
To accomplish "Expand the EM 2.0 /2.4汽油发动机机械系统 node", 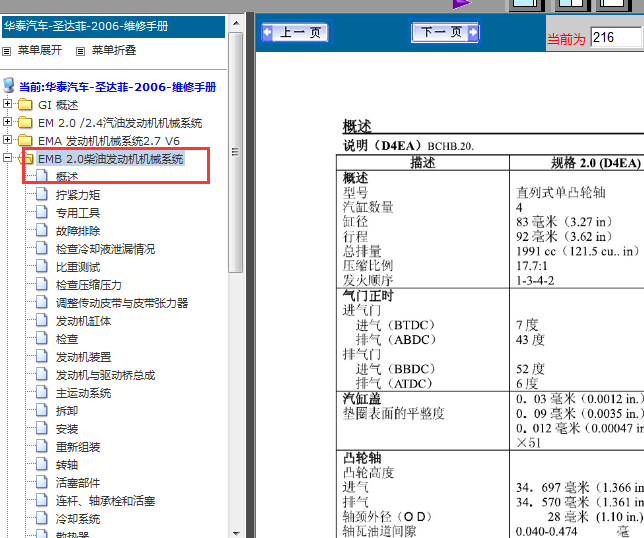I will point(7,122).
